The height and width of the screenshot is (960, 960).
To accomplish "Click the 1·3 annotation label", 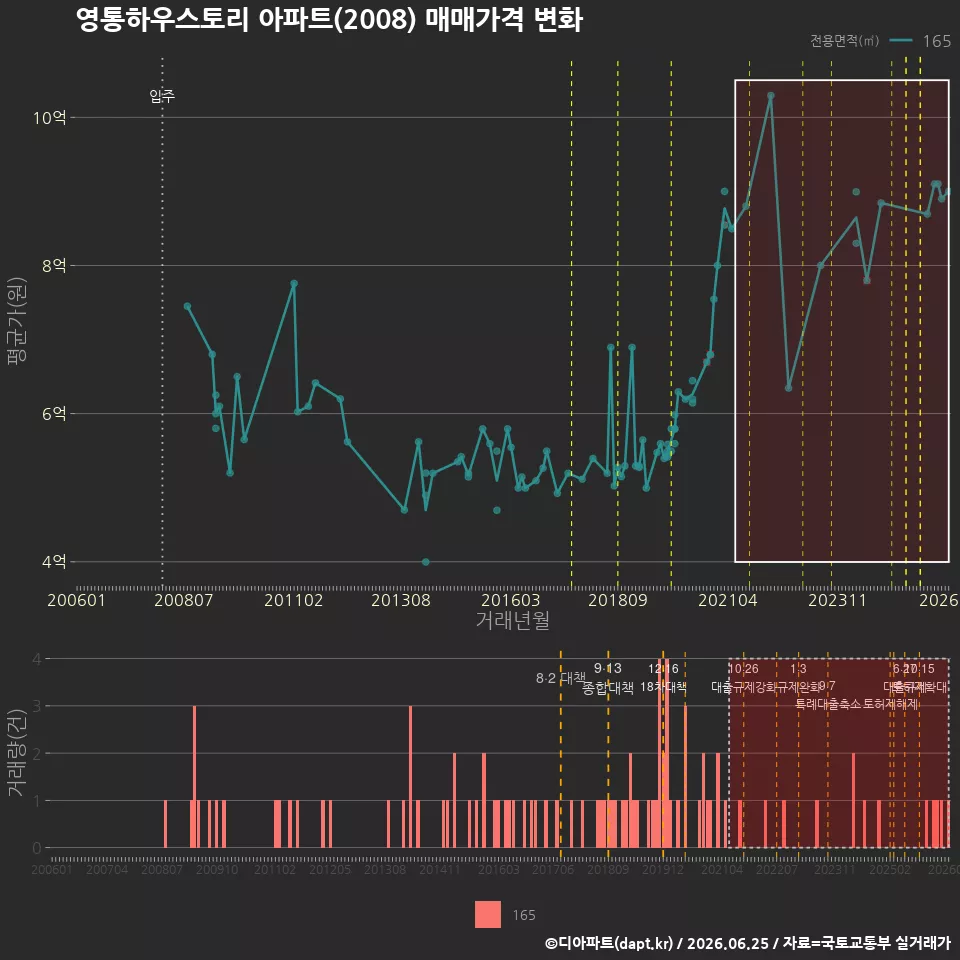I will click(x=798, y=669).
